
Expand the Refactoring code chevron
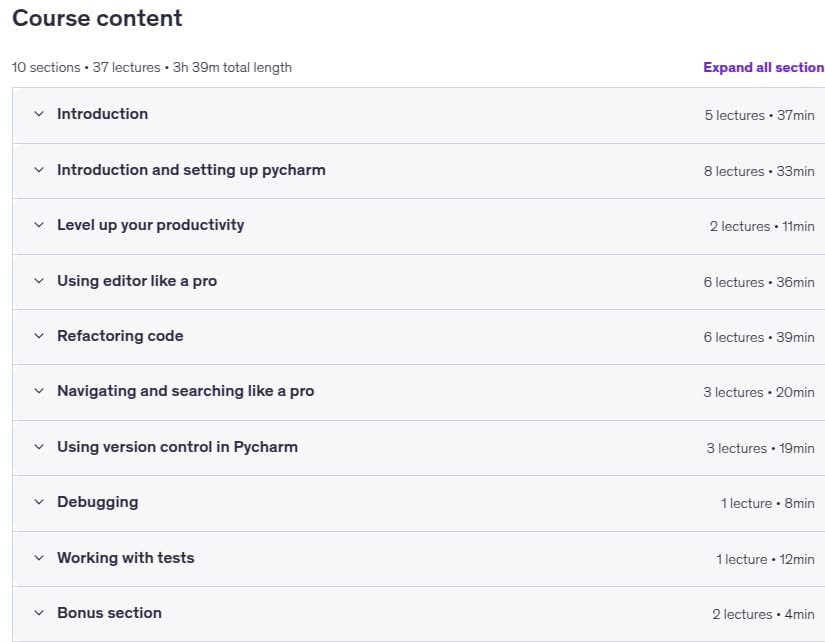click(39, 336)
